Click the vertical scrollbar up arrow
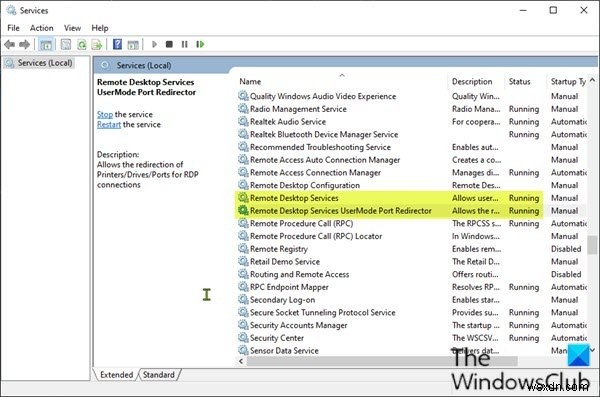Image resolution: width=600 pixels, height=397 pixels. point(592,80)
